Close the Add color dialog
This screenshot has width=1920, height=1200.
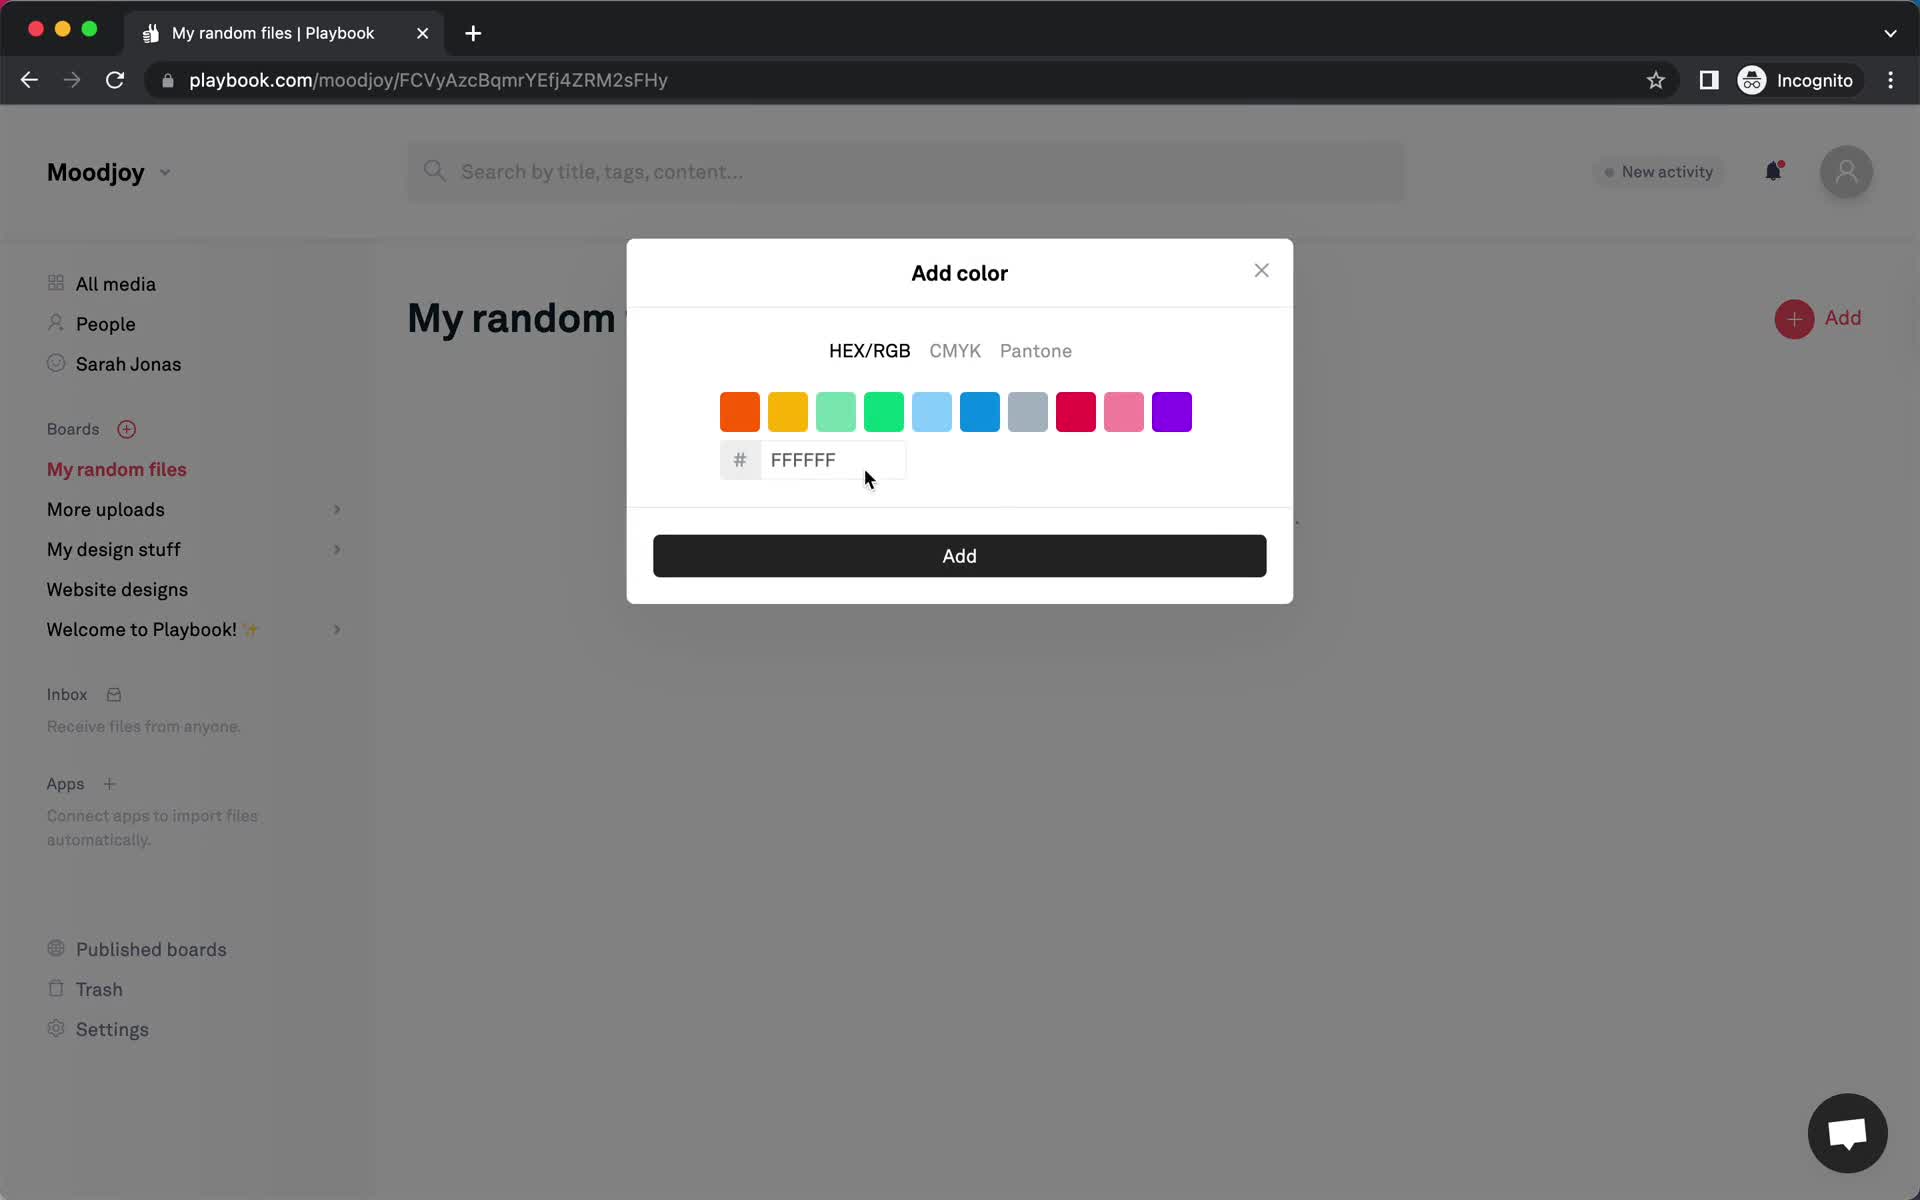(x=1261, y=270)
